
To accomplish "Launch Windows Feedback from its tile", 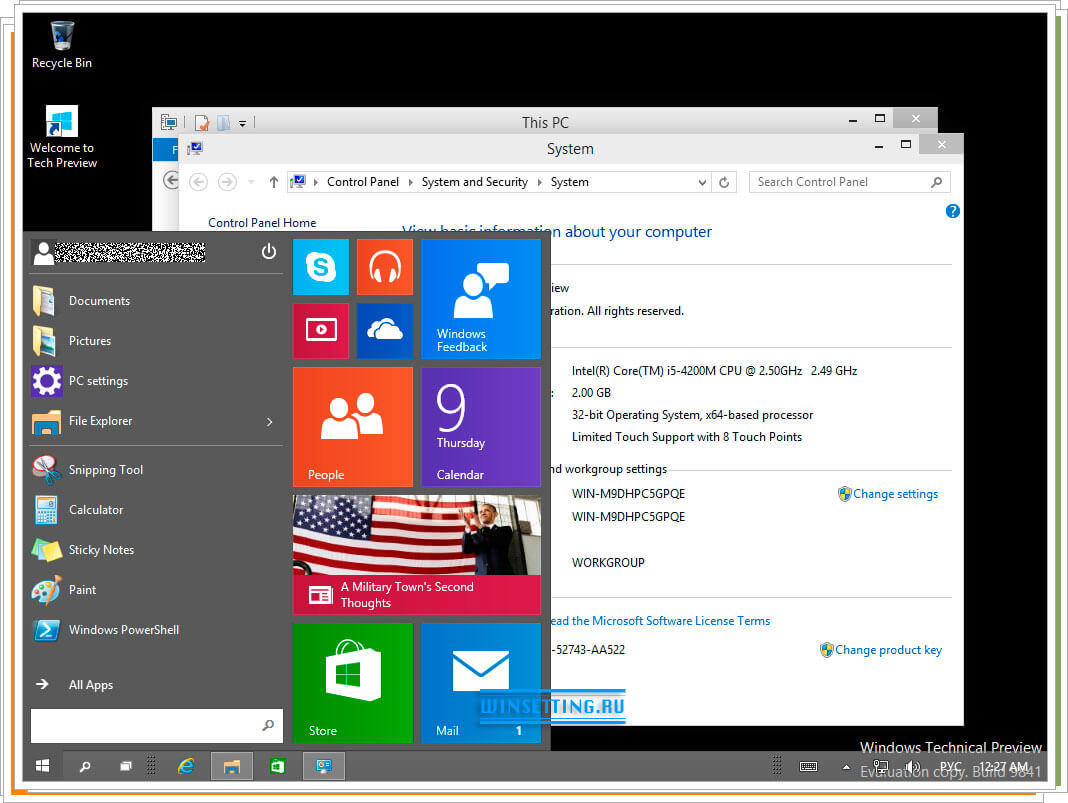I will click(481, 299).
